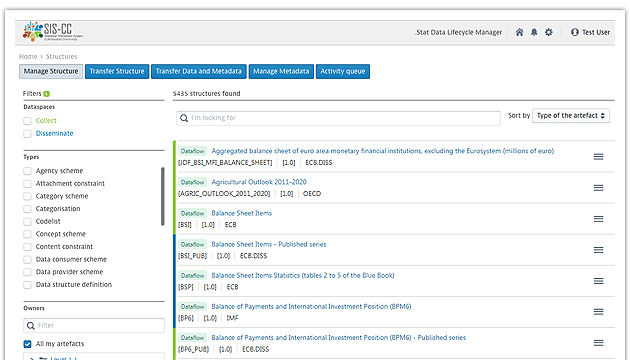This screenshot has width=630, height=360.
Task: Open Balance Sheet Items Statistics link
Action: pos(303,276)
